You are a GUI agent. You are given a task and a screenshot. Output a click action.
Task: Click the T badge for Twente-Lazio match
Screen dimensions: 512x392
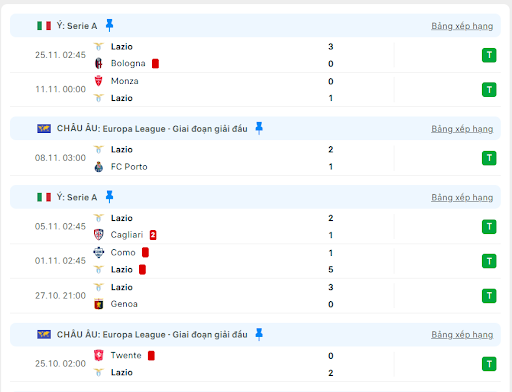pyautogui.click(x=489, y=364)
